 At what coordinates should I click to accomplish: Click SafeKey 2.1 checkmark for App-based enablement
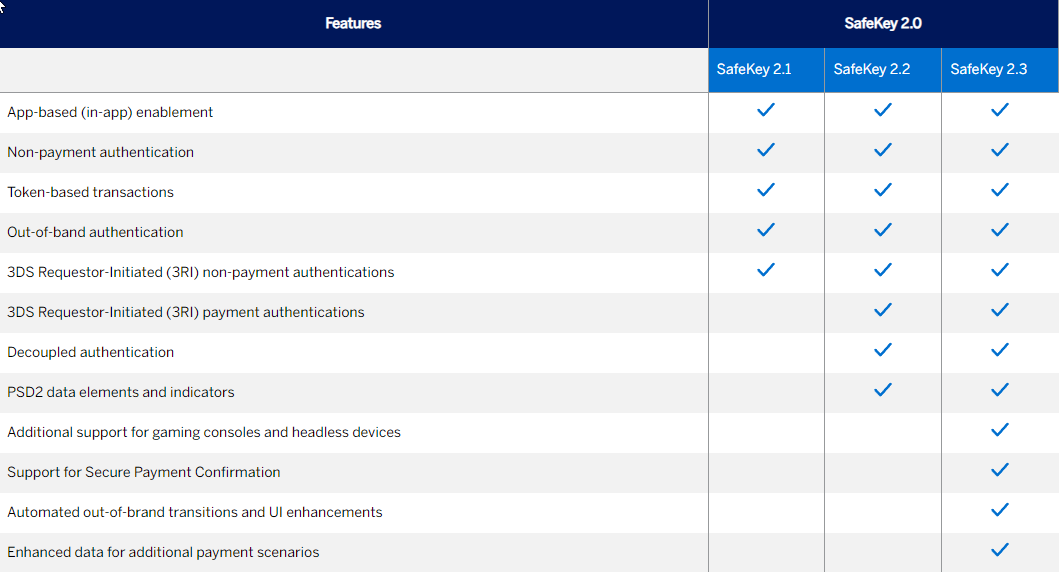pyautogui.click(x=766, y=110)
